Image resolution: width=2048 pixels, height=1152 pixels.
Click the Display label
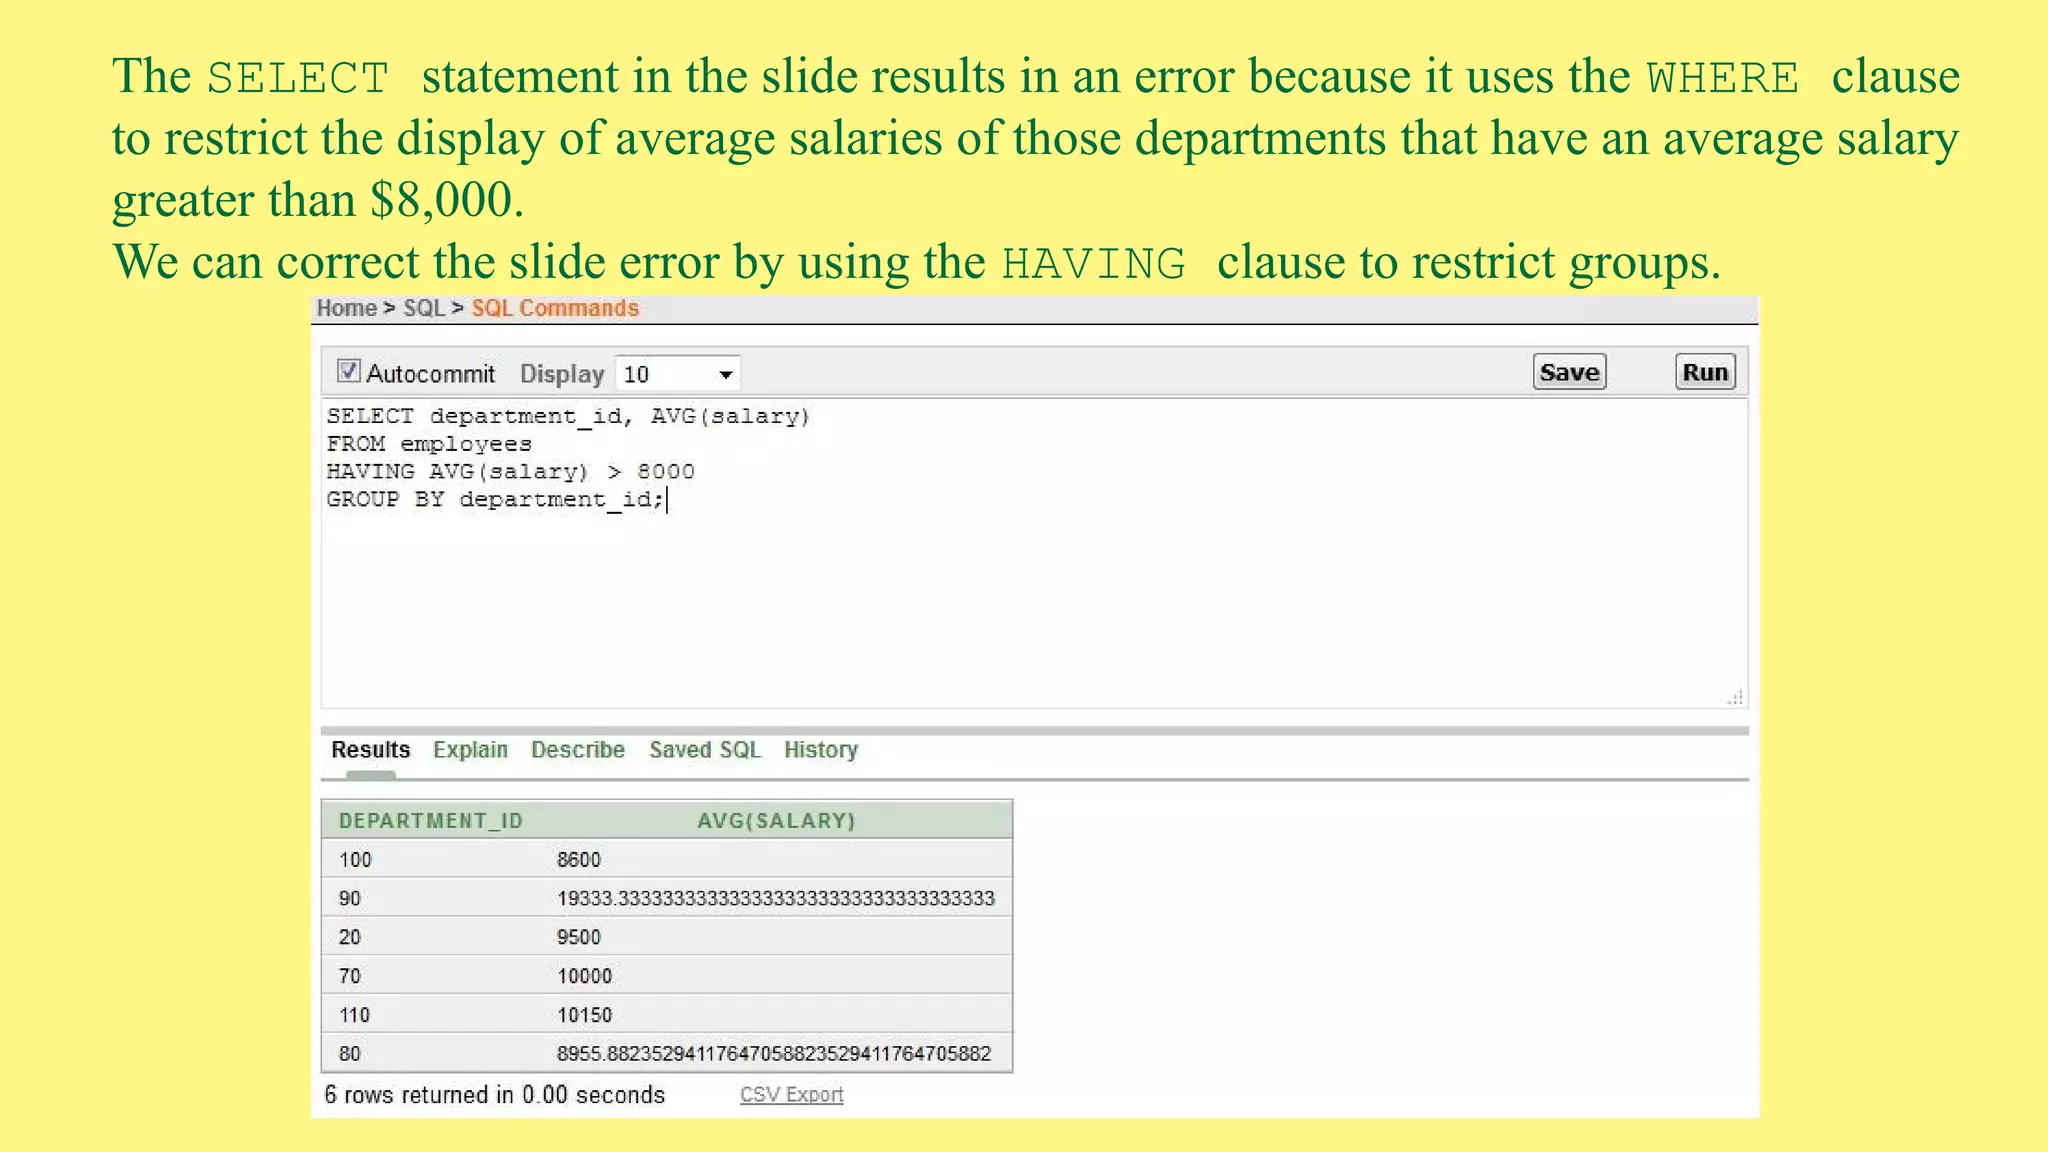(x=562, y=374)
